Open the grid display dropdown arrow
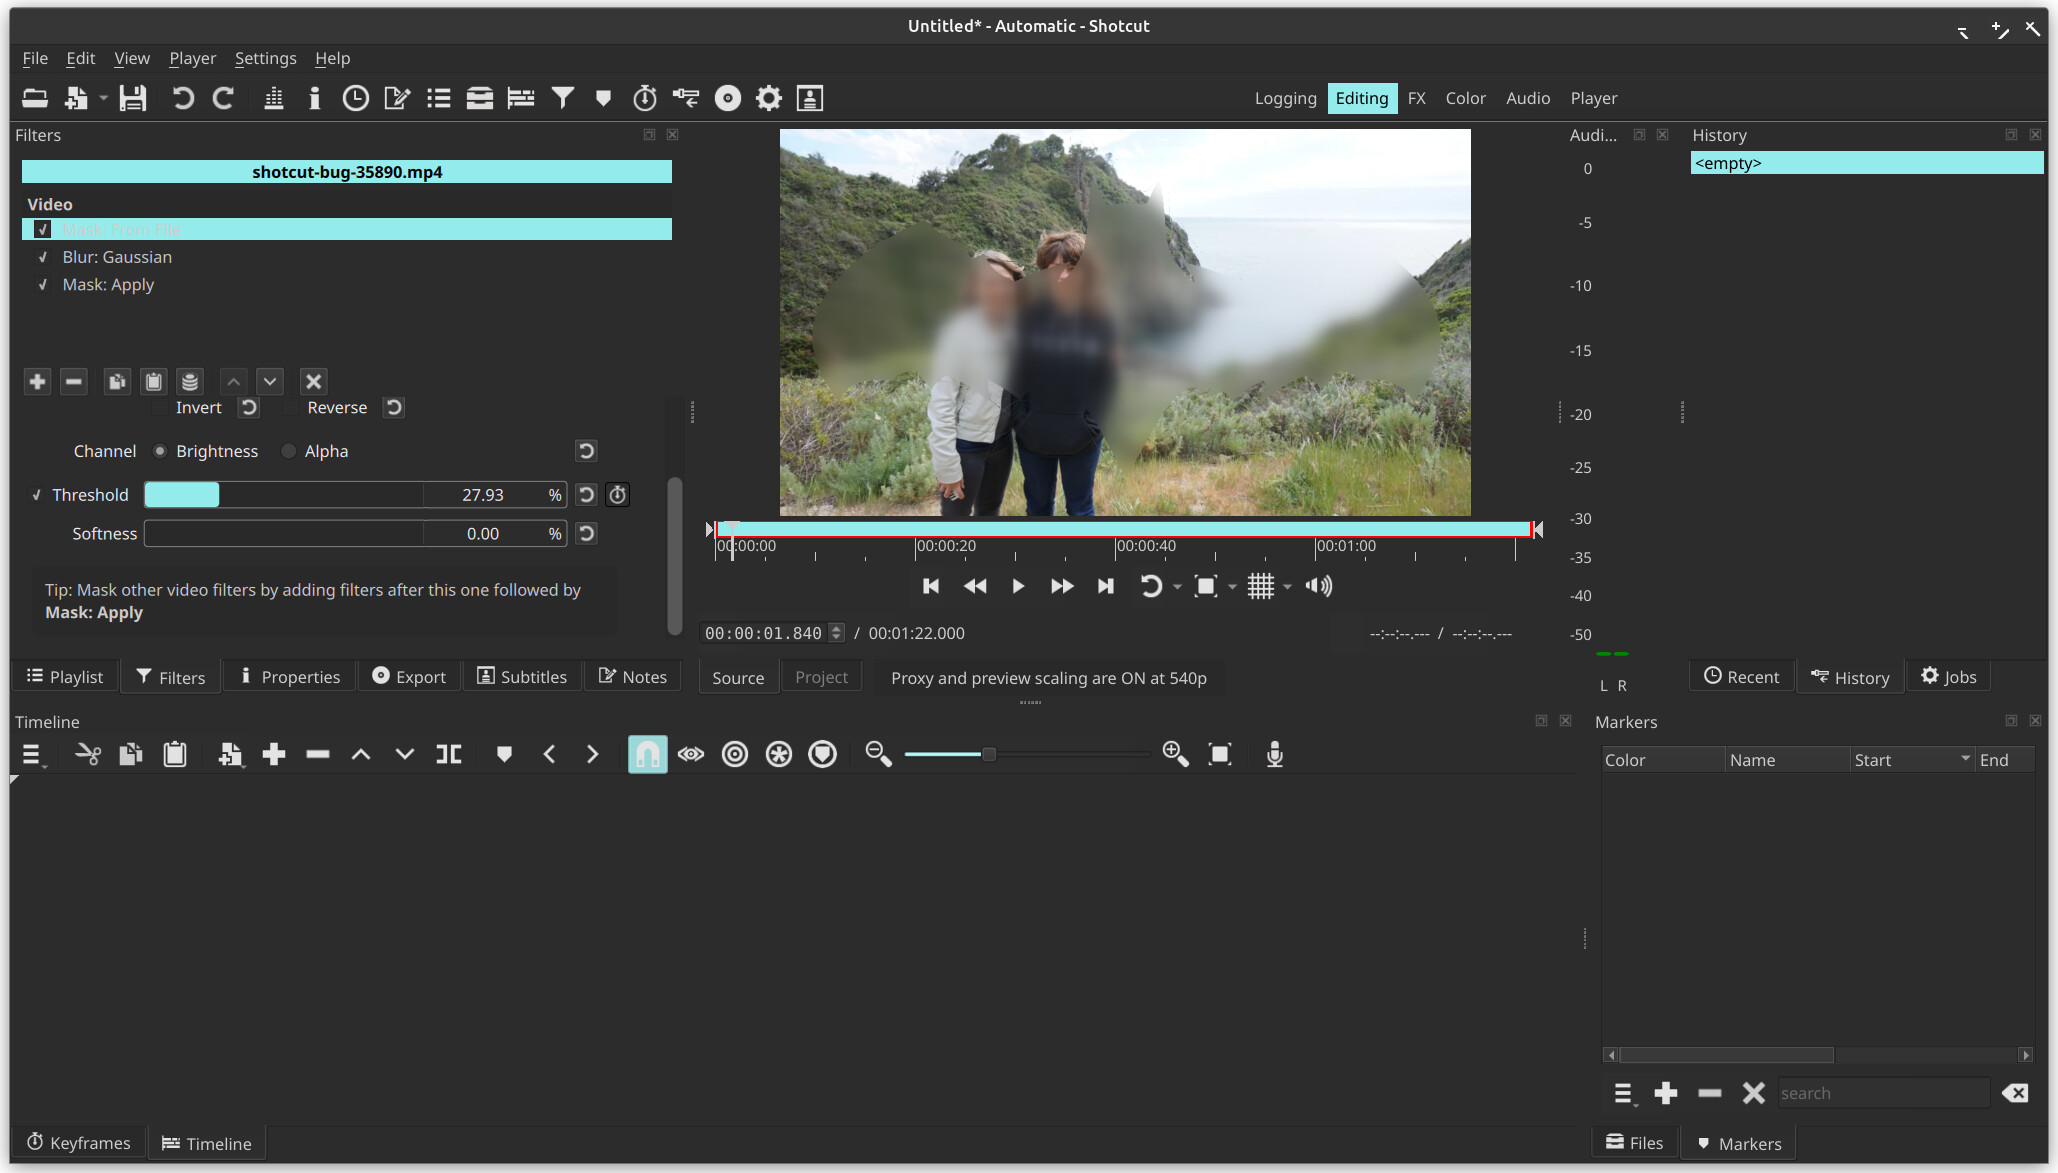Image resolution: width=2058 pixels, height=1173 pixels. coord(1287,587)
